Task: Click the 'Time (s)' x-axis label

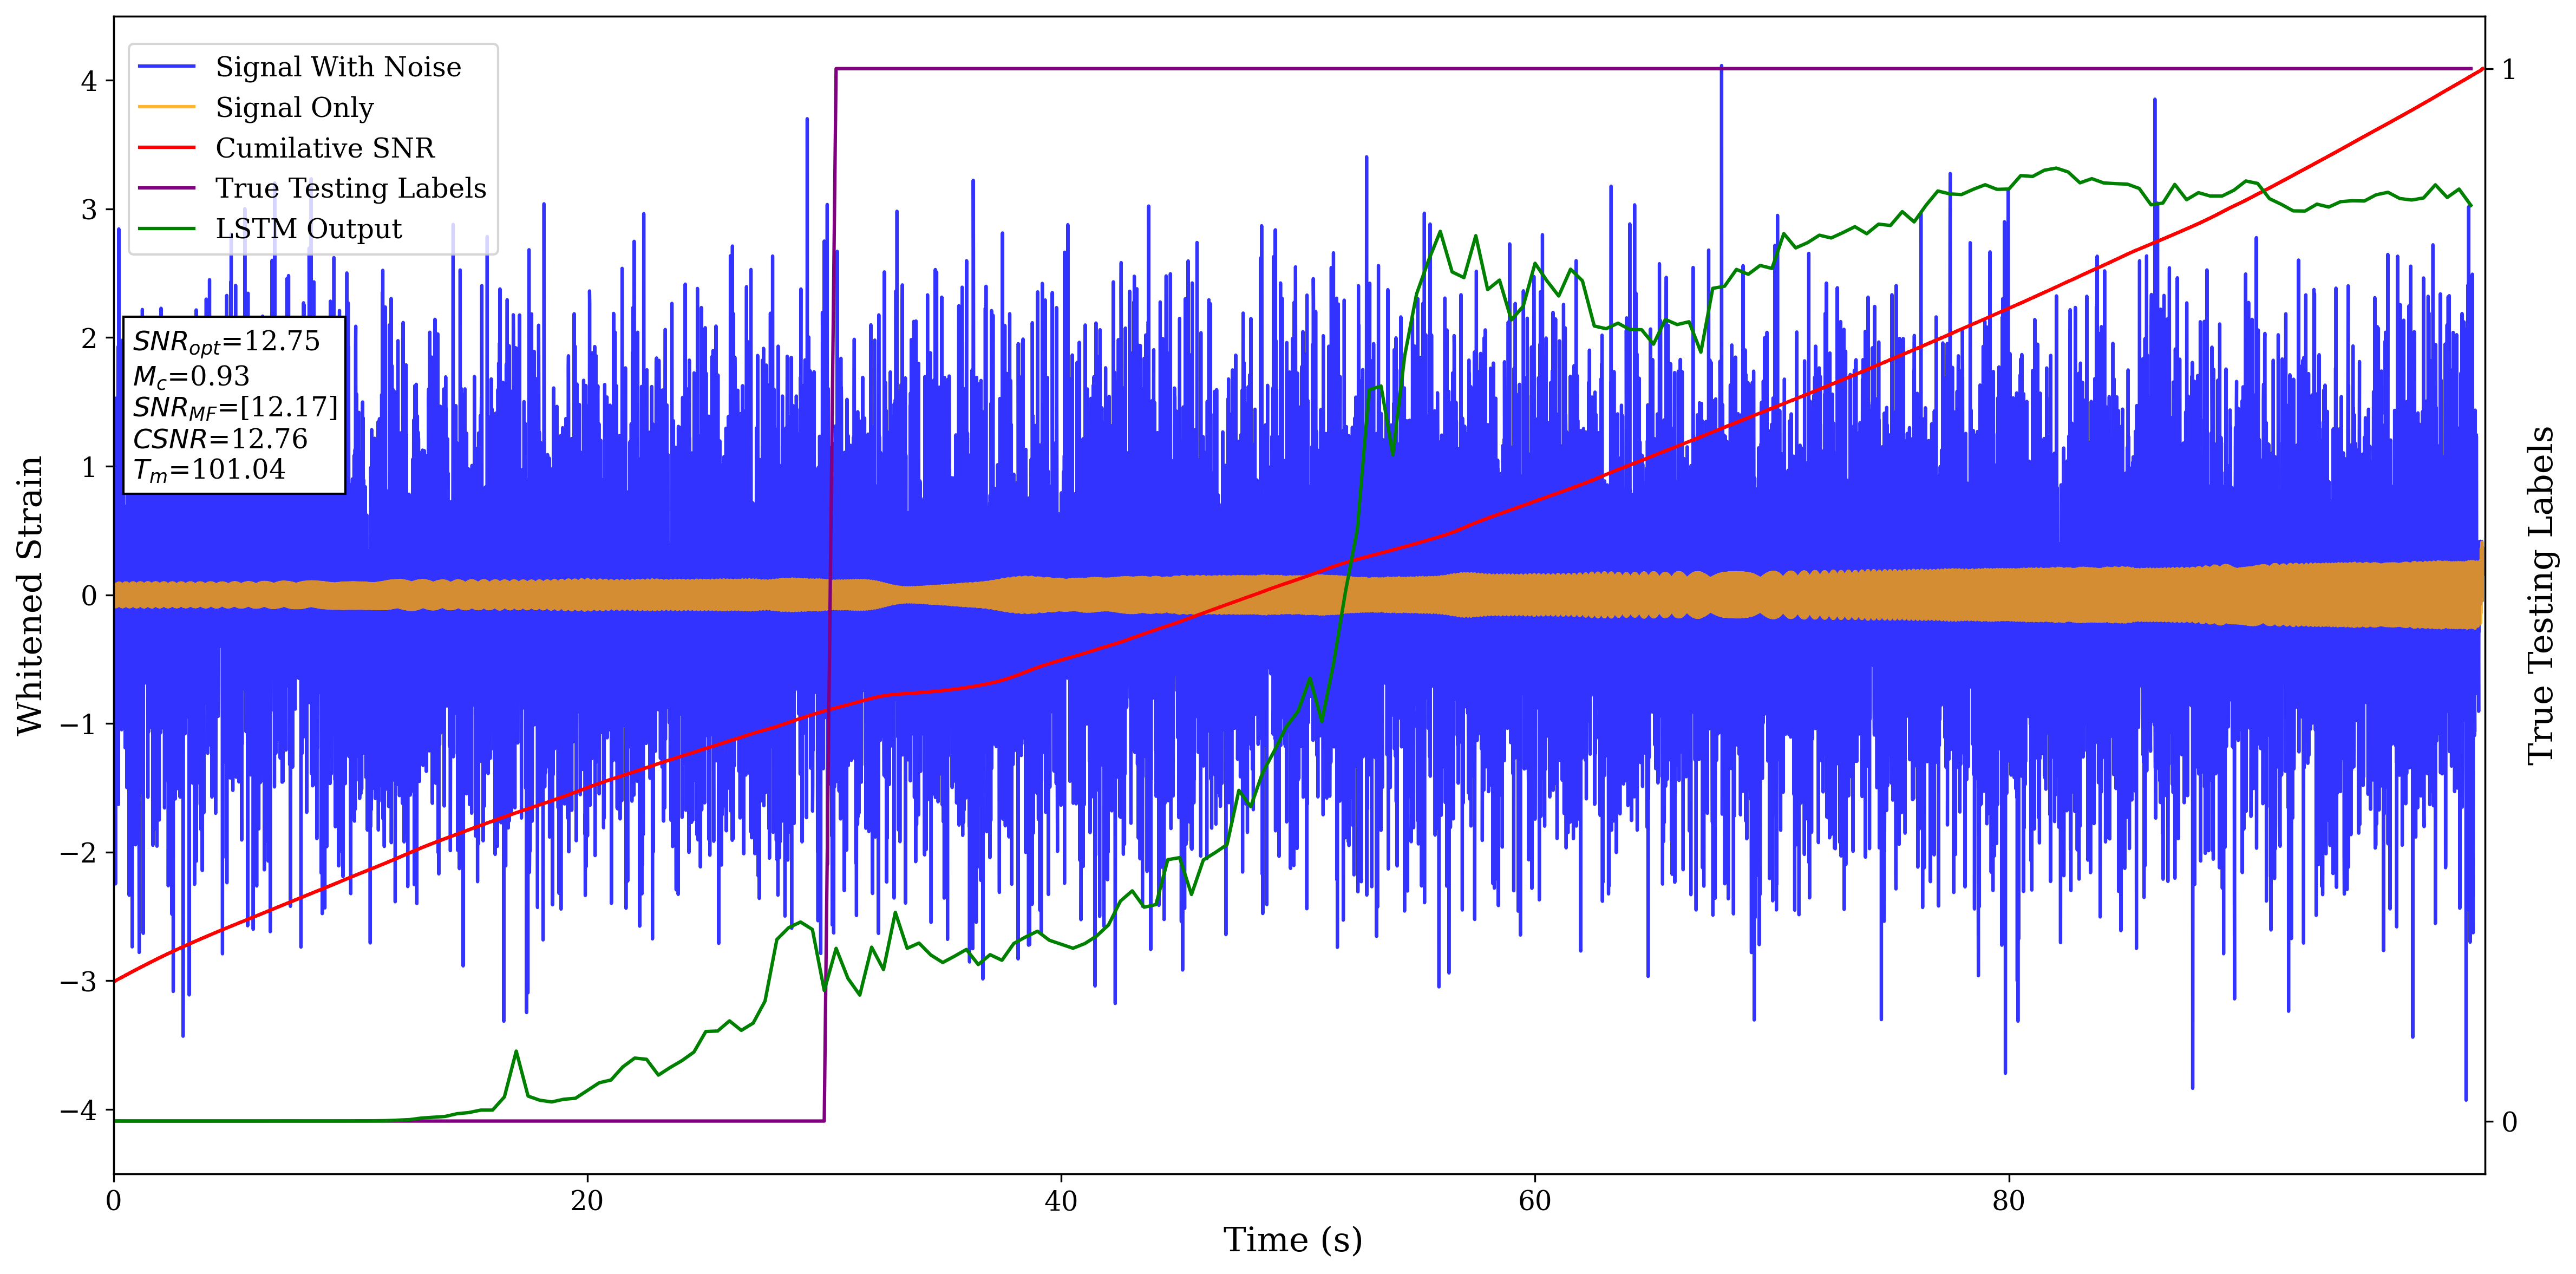Action: click(1292, 1240)
